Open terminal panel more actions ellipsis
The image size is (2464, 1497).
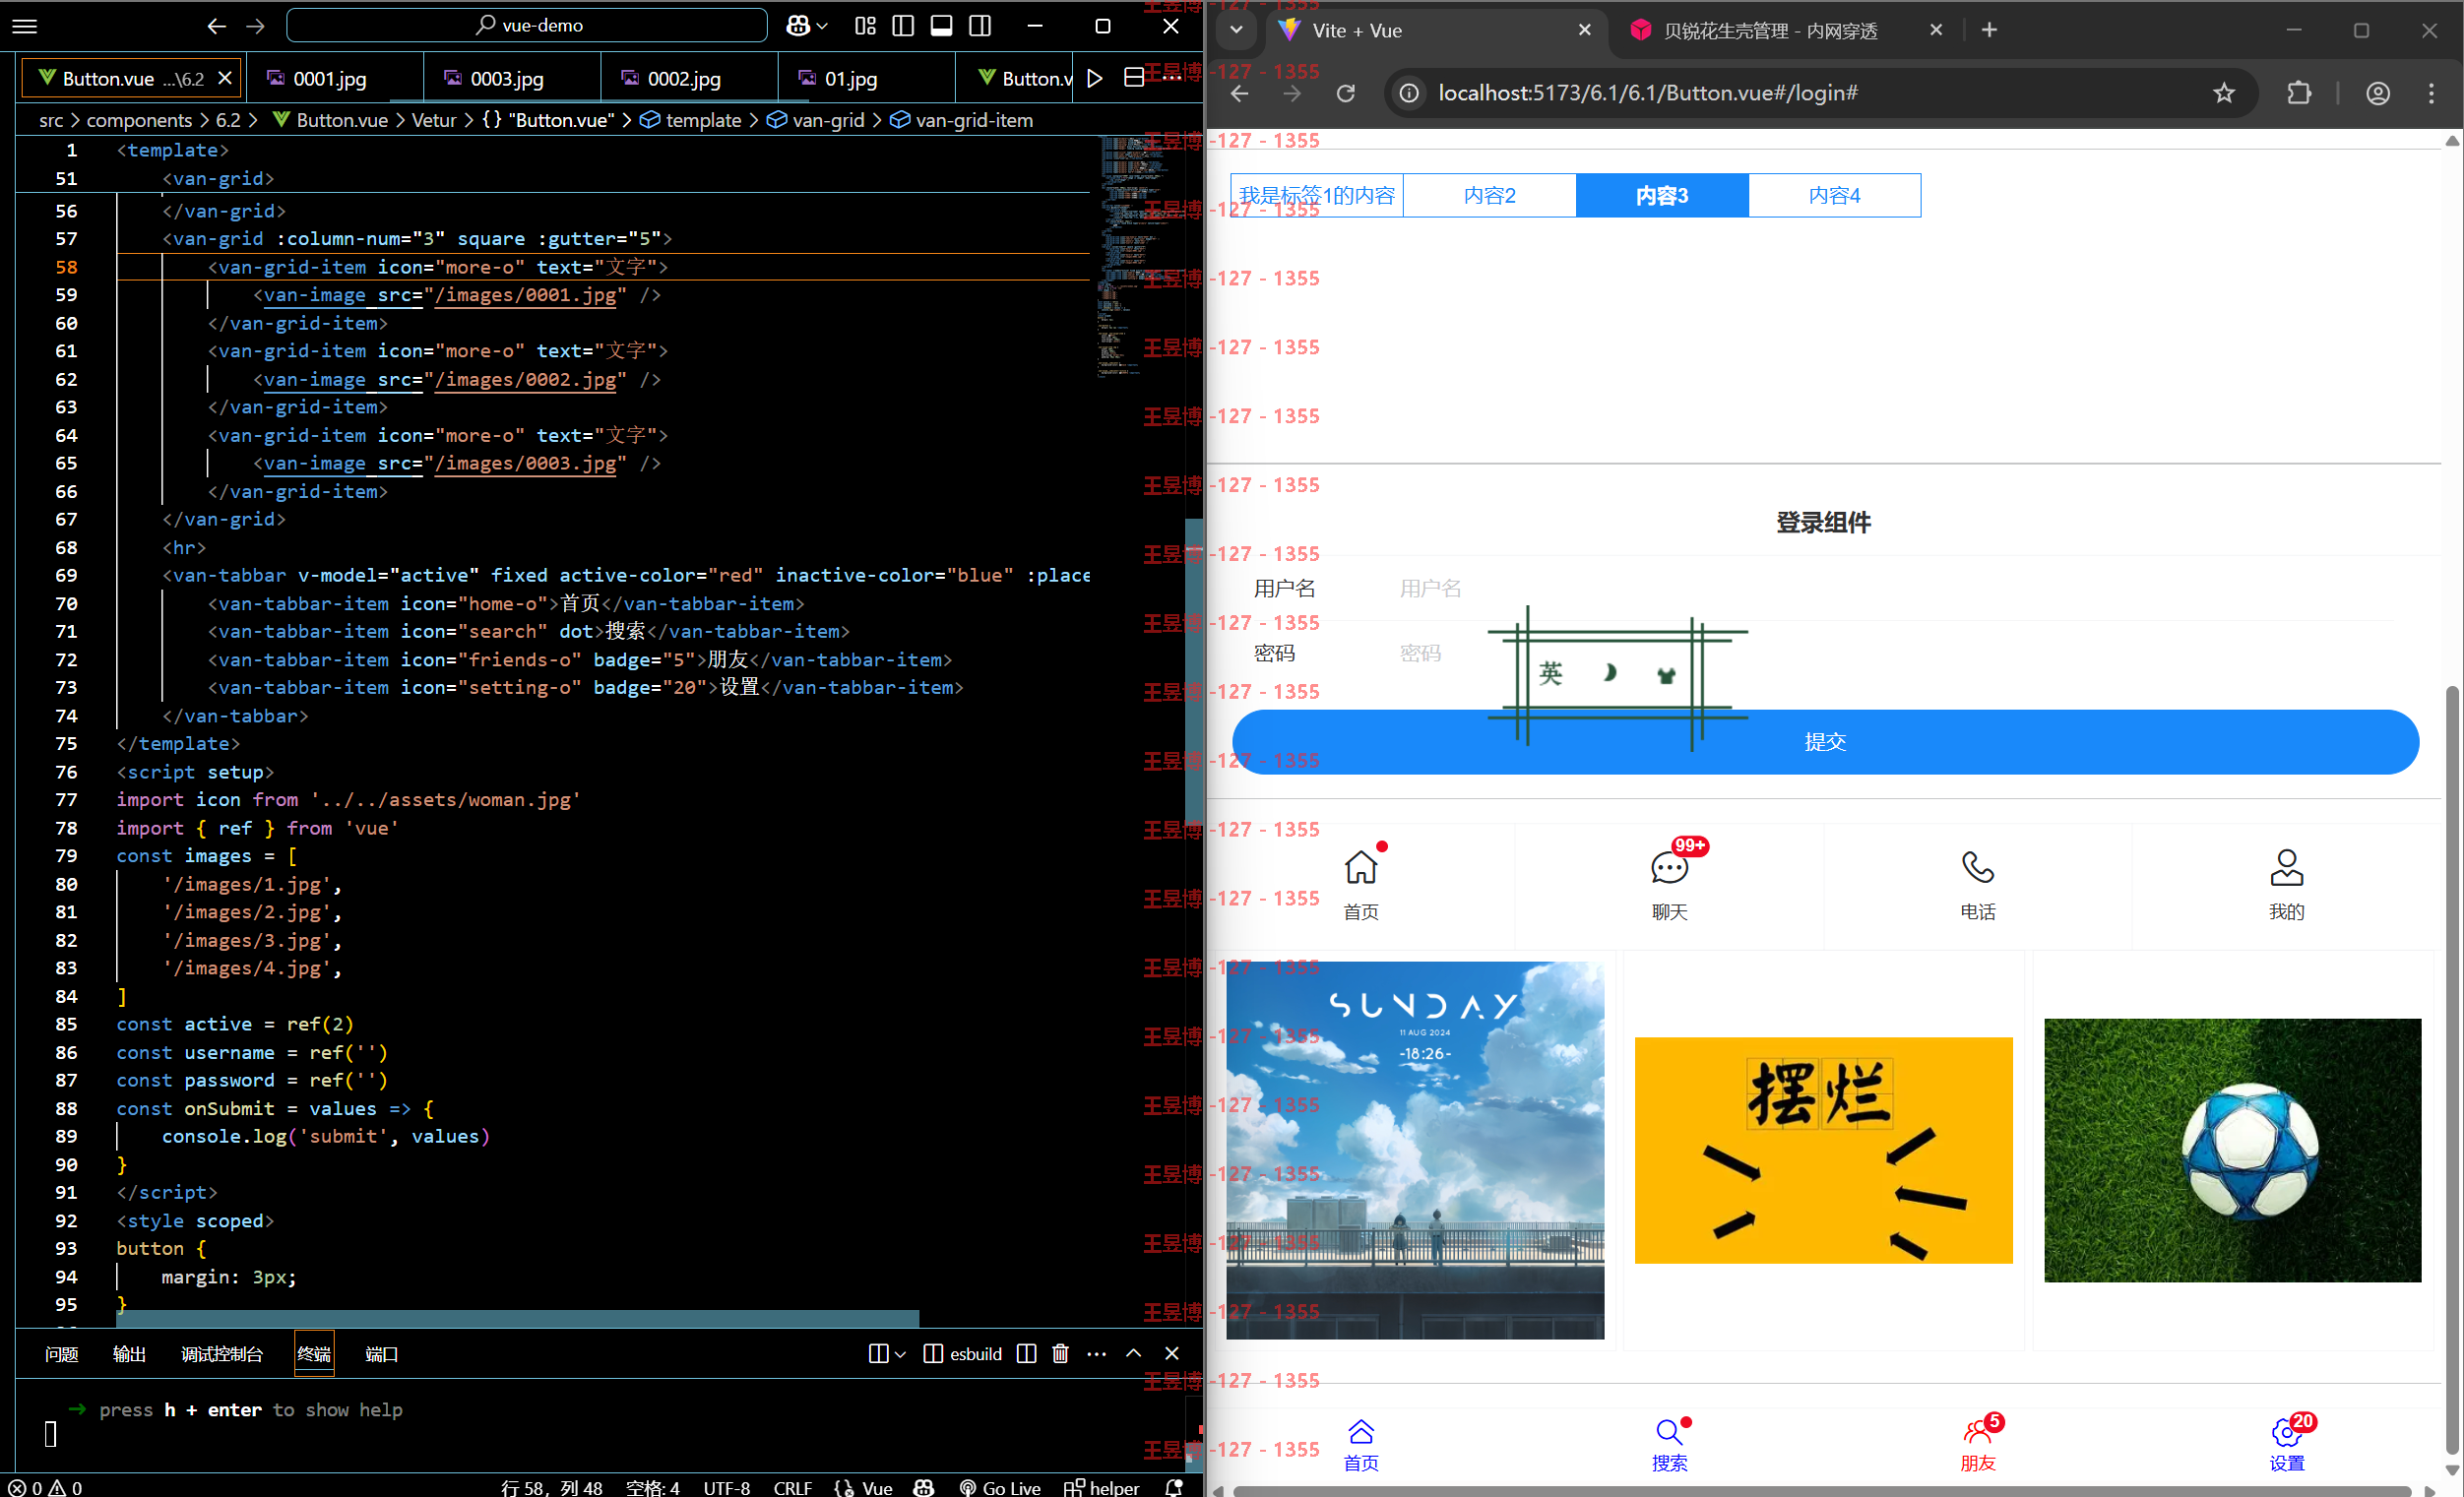(x=1097, y=1354)
